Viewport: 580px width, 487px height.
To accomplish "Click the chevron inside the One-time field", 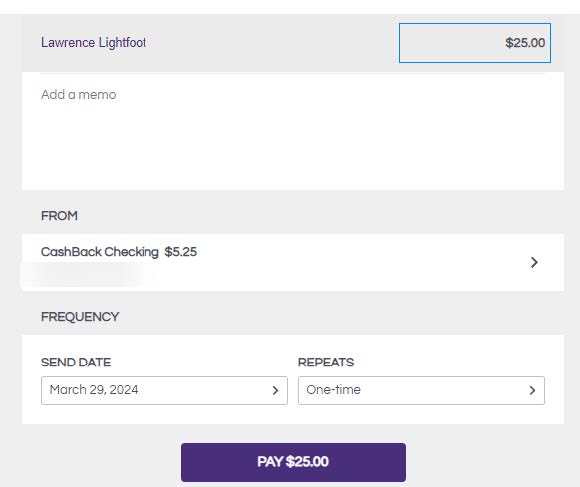I will [x=532, y=390].
